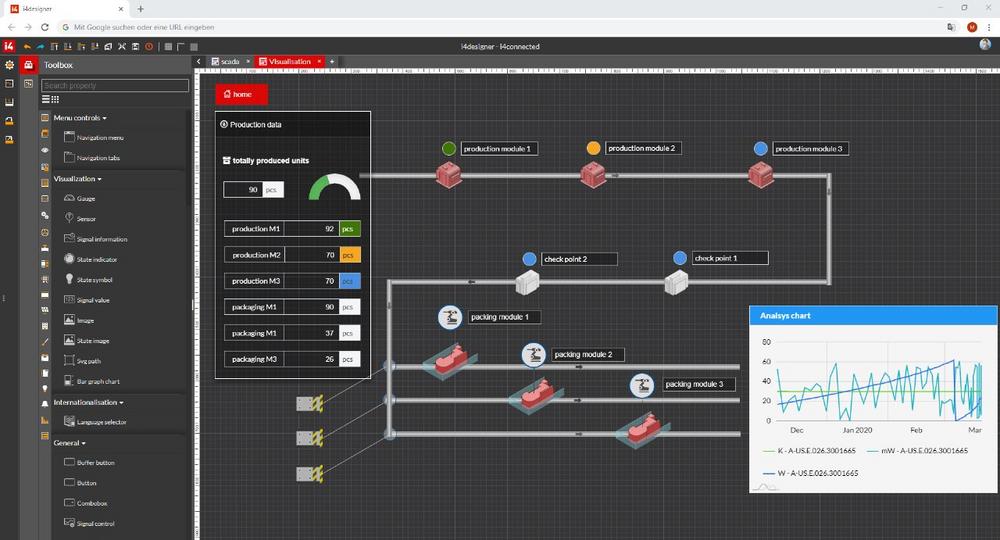The width and height of the screenshot is (1000, 540).
Task: Add a new page tab with plus
Action: 332,61
